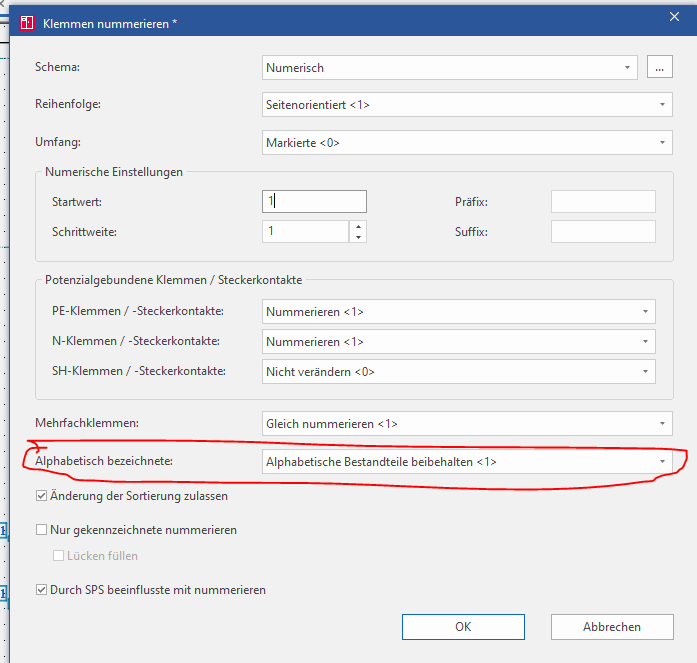Screen dimensions: 697x663
Task: Click the Abbrechen button
Action: pyautogui.click(x=612, y=627)
